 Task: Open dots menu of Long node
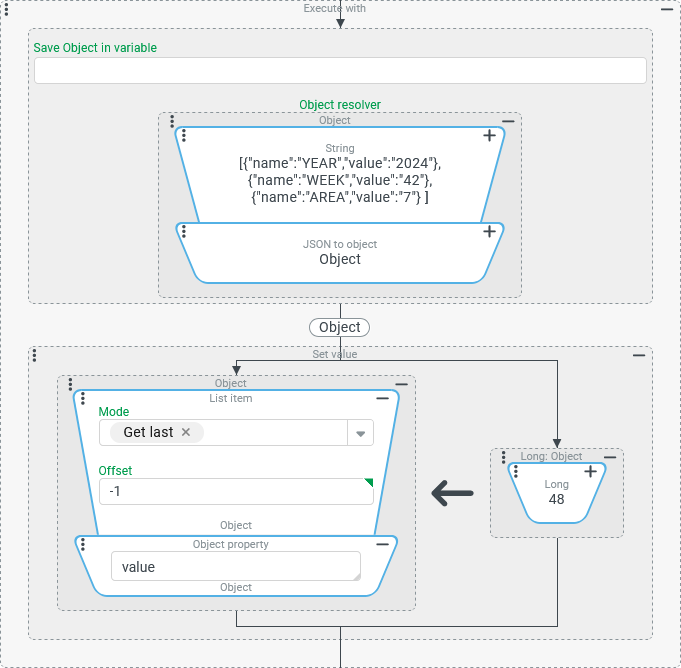[x=516, y=471]
